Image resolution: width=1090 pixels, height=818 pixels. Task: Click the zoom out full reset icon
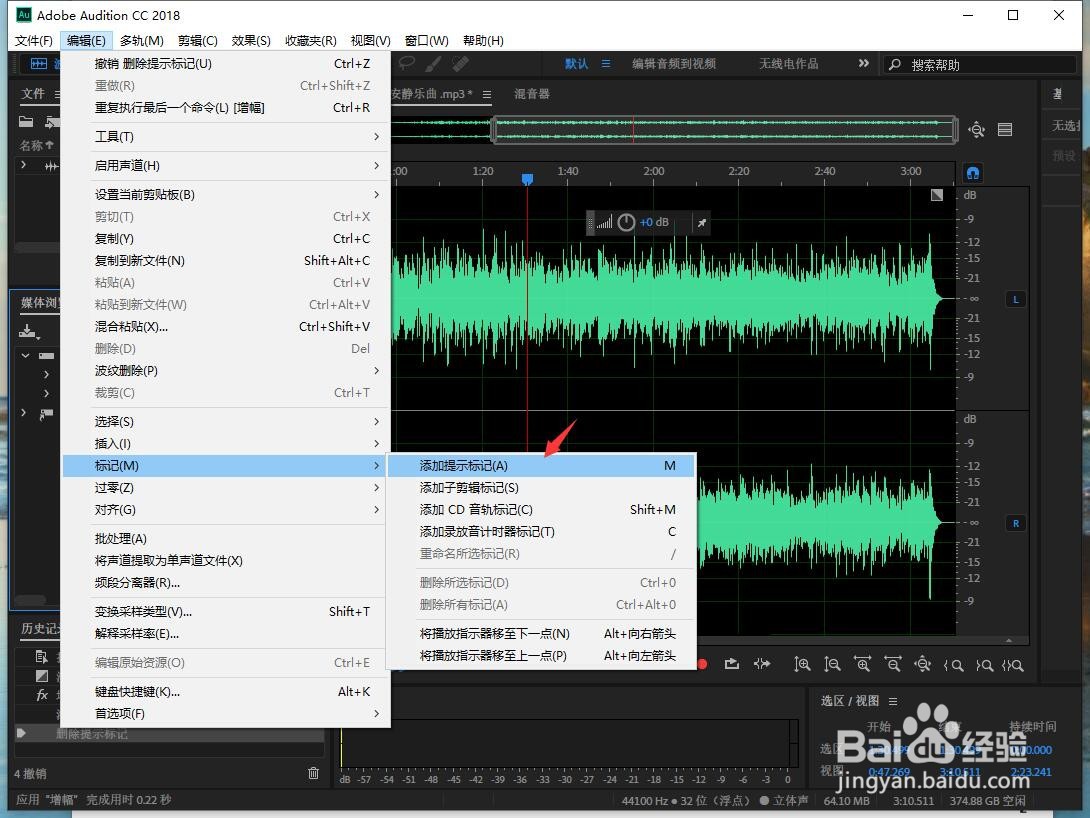922,664
